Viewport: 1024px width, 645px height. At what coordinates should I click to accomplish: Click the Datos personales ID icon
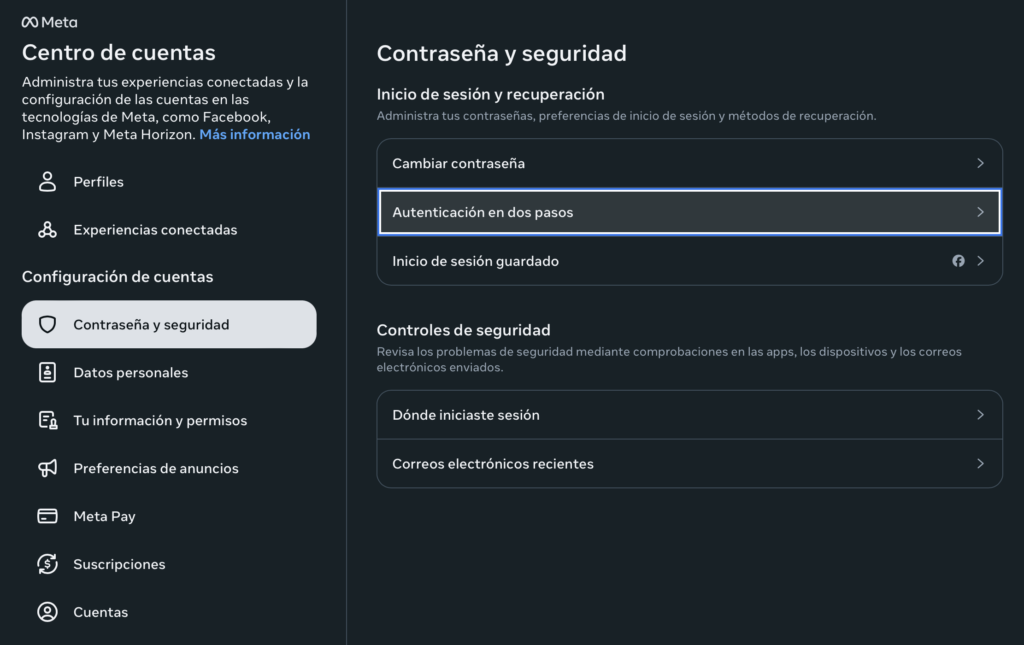coord(47,373)
